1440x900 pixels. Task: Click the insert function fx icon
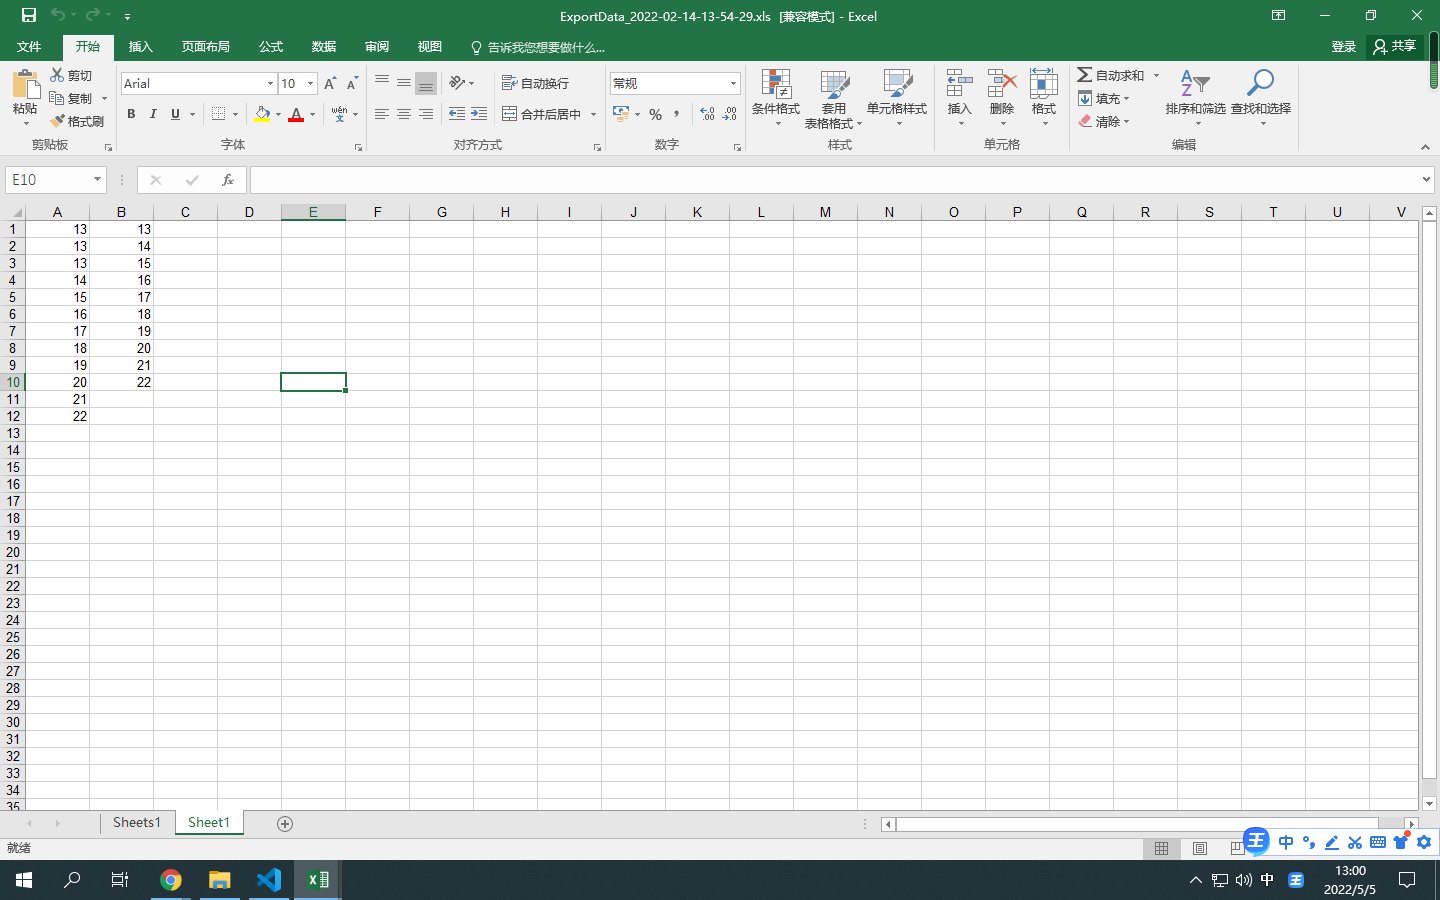pos(228,180)
